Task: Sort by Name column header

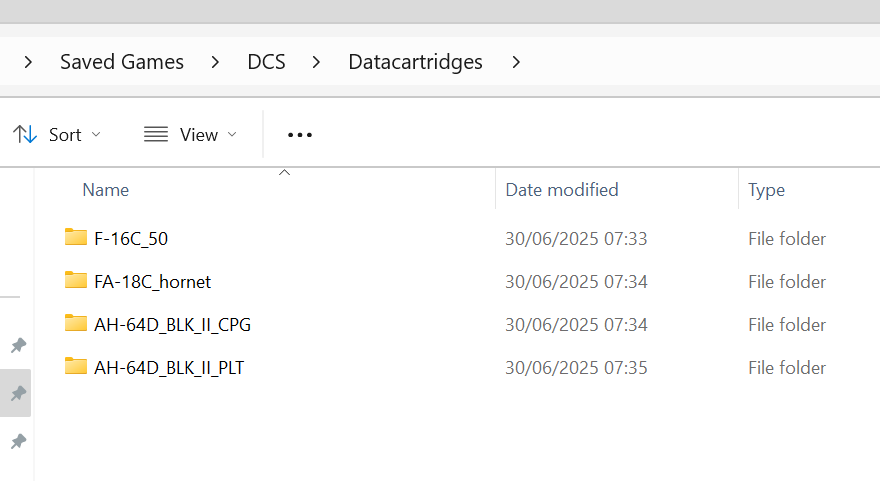Action: [265, 190]
